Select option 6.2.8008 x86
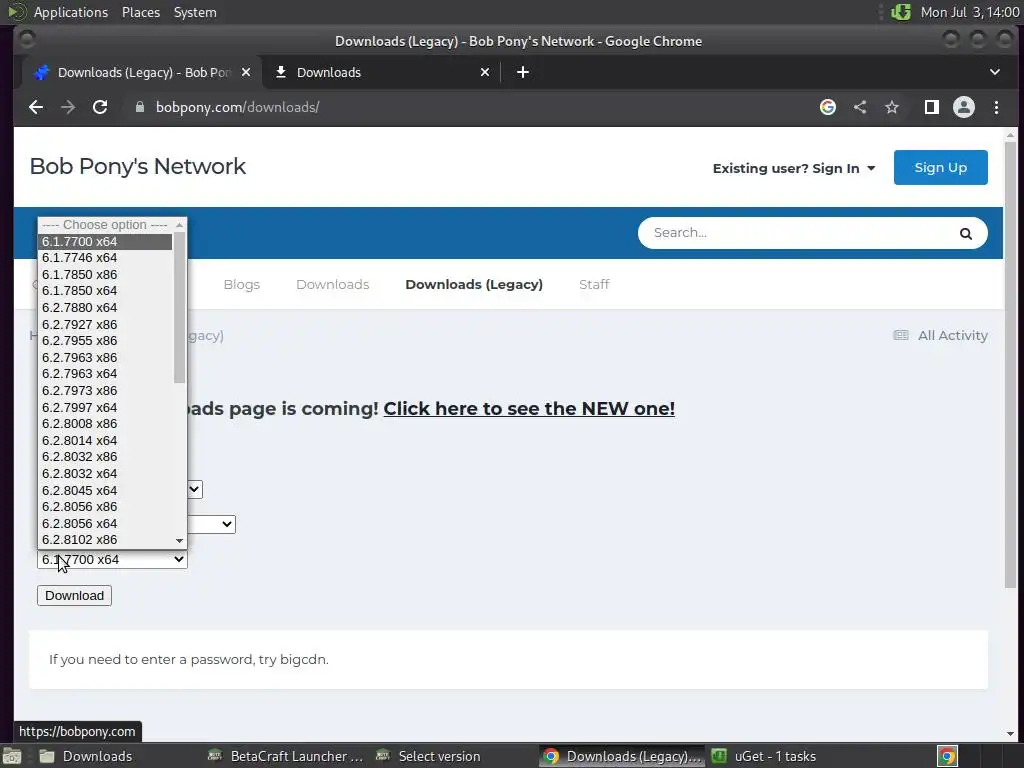This screenshot has height=768, width=1024. click(105, 424)
